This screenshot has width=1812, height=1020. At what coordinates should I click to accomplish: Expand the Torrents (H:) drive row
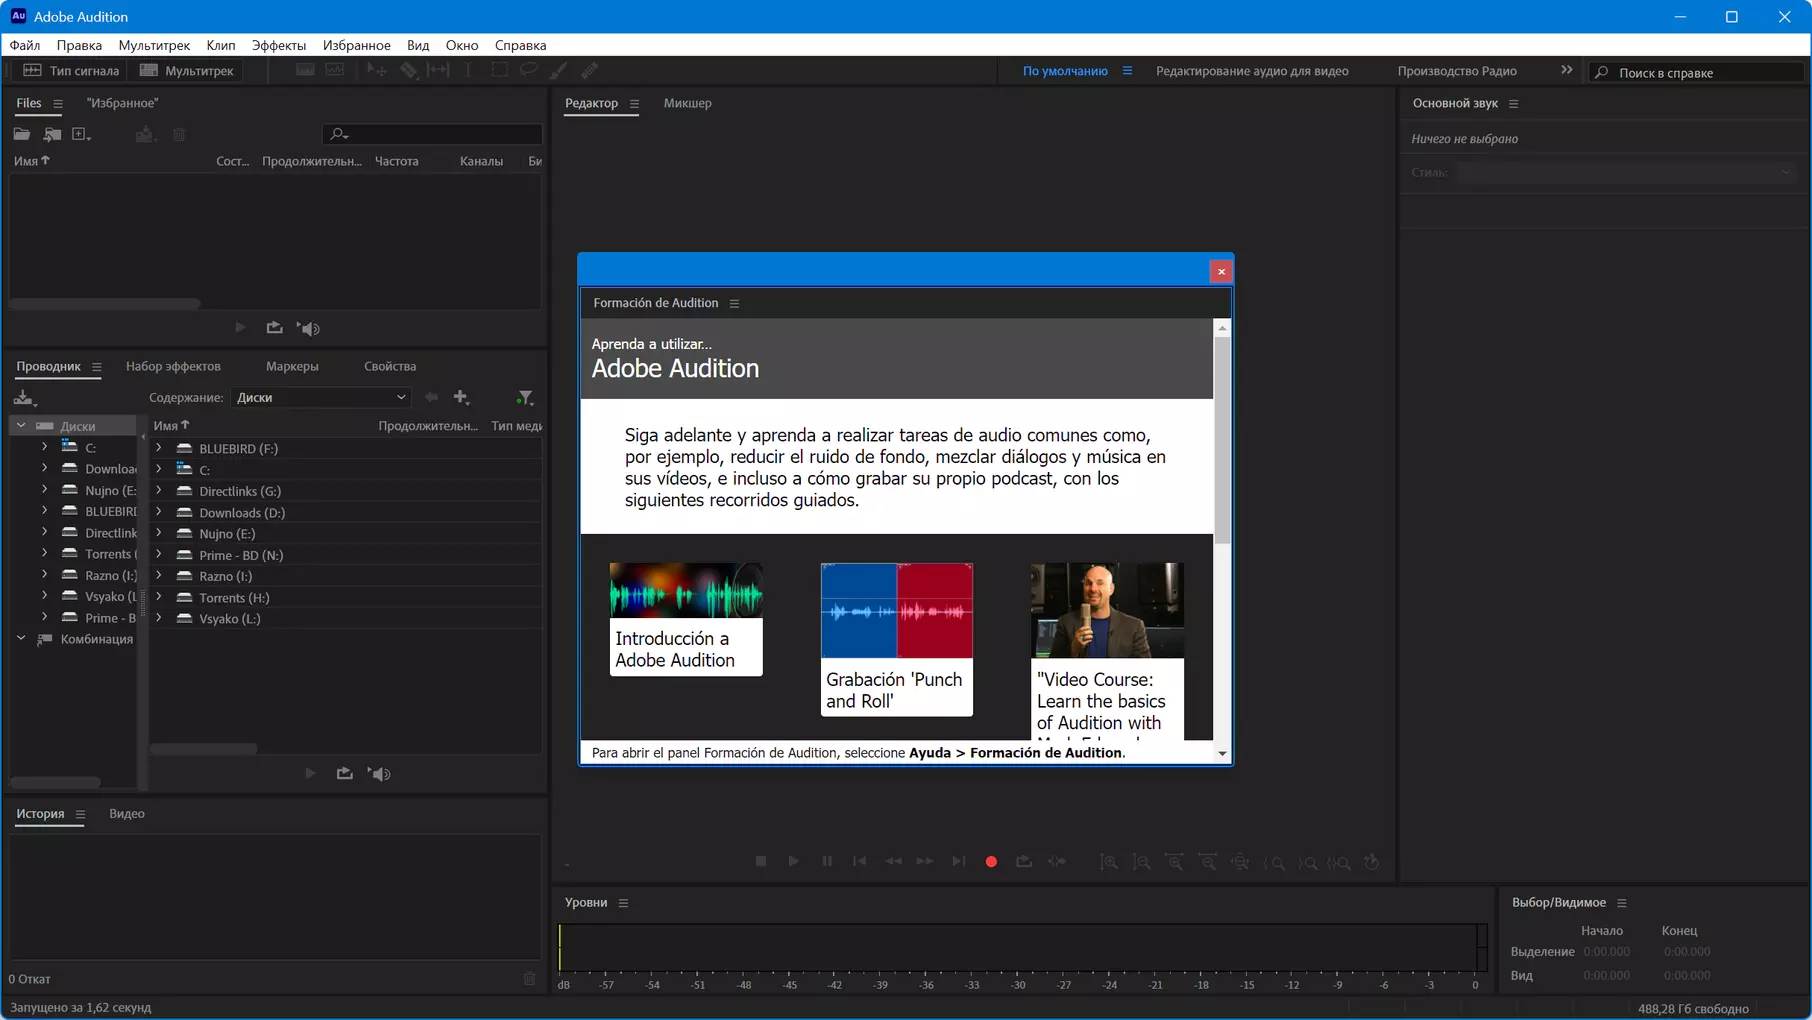159,597
